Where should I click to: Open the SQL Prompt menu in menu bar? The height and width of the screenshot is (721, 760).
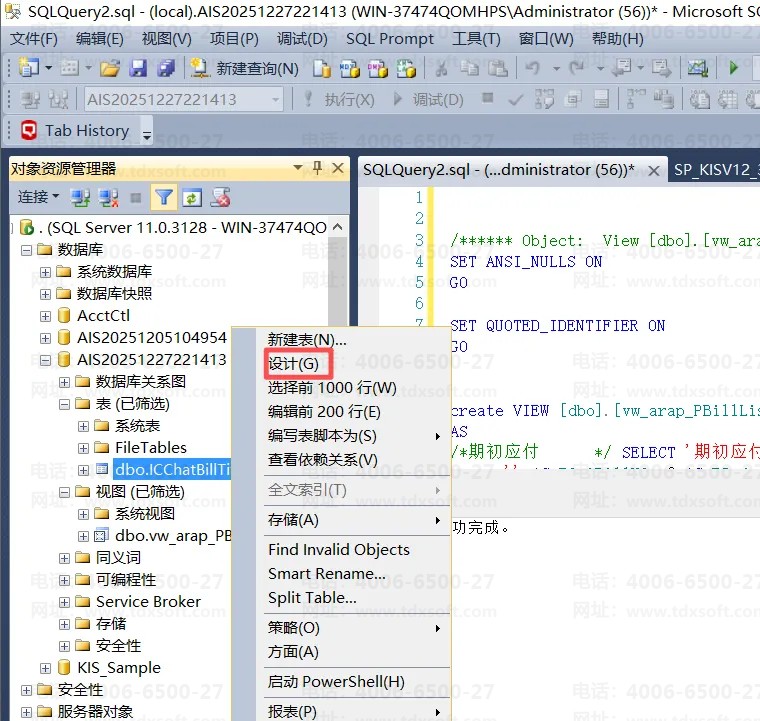coord(390,39)
